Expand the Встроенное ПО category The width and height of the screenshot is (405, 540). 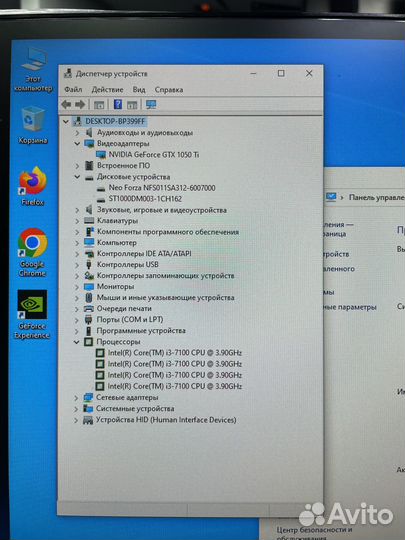[77, 166]
